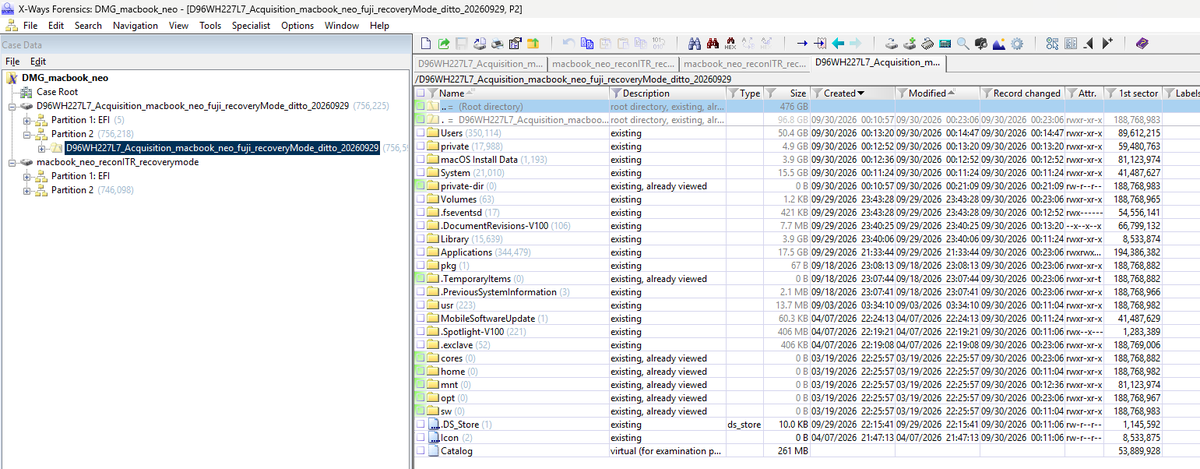Select the private-dir folder row
The height and width of the screenshot is (469, 1200).
(805, 186)
